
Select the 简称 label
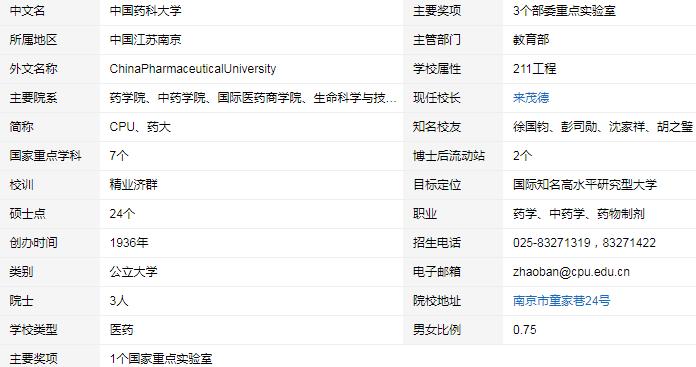click(21, 126)
